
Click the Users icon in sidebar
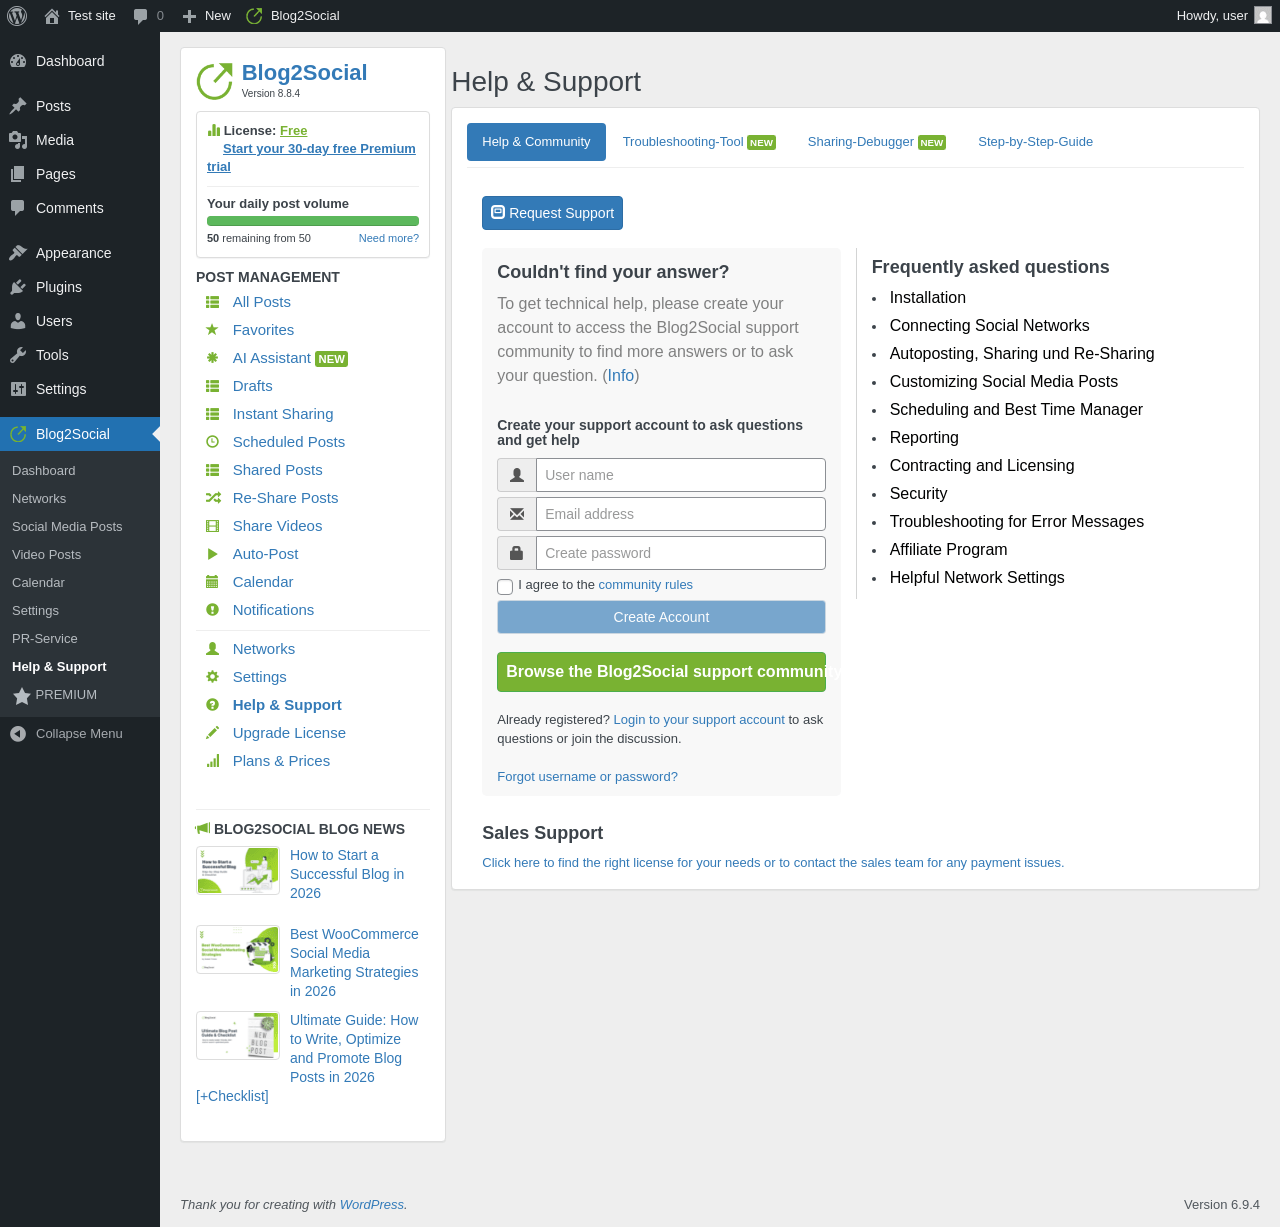[18, 321]
